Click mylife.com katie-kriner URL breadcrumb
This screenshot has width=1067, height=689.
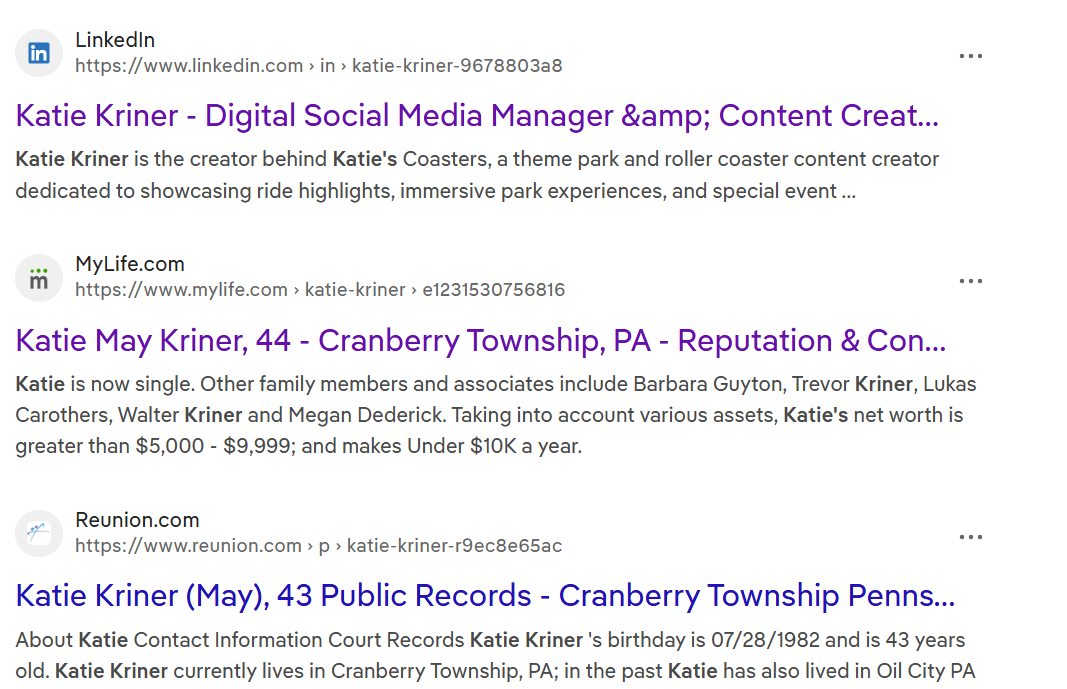pyautogui.click(x=320, y=290)
